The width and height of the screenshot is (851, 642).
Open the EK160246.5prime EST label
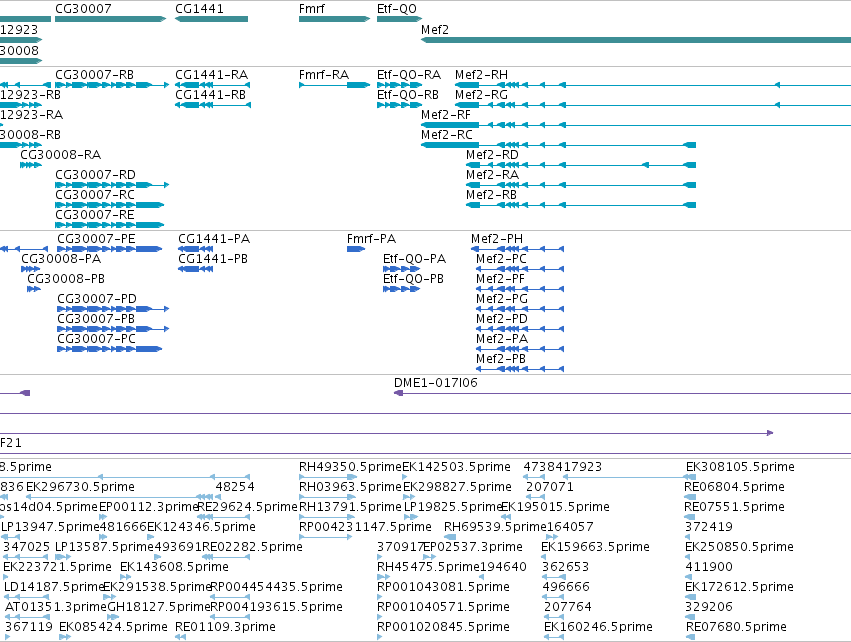(x=598, y=628)
